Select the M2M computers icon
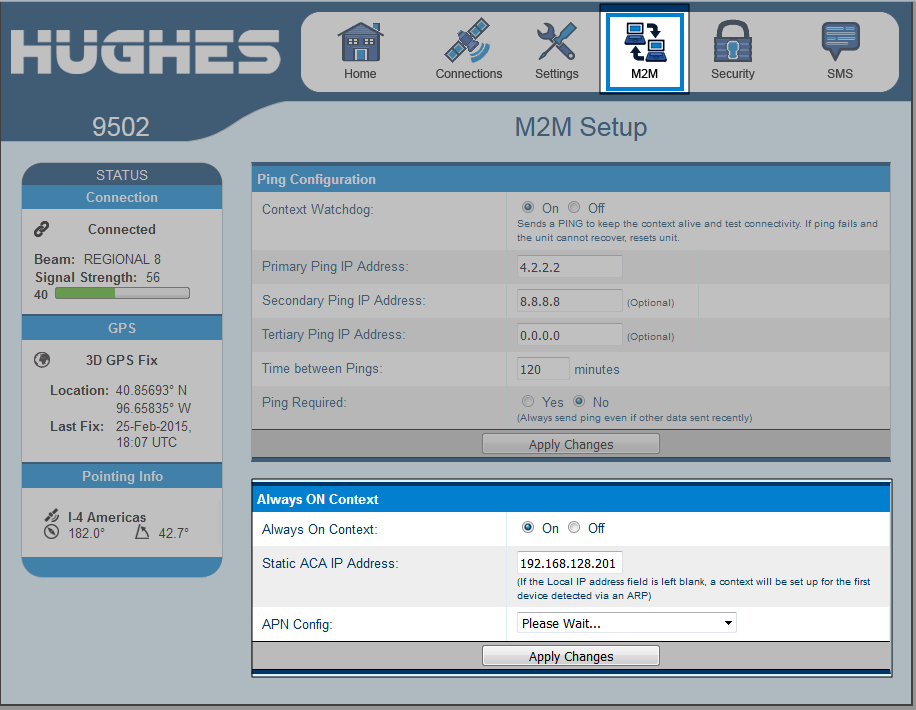This screenshot has width=916, height=710. pos(644,41)
